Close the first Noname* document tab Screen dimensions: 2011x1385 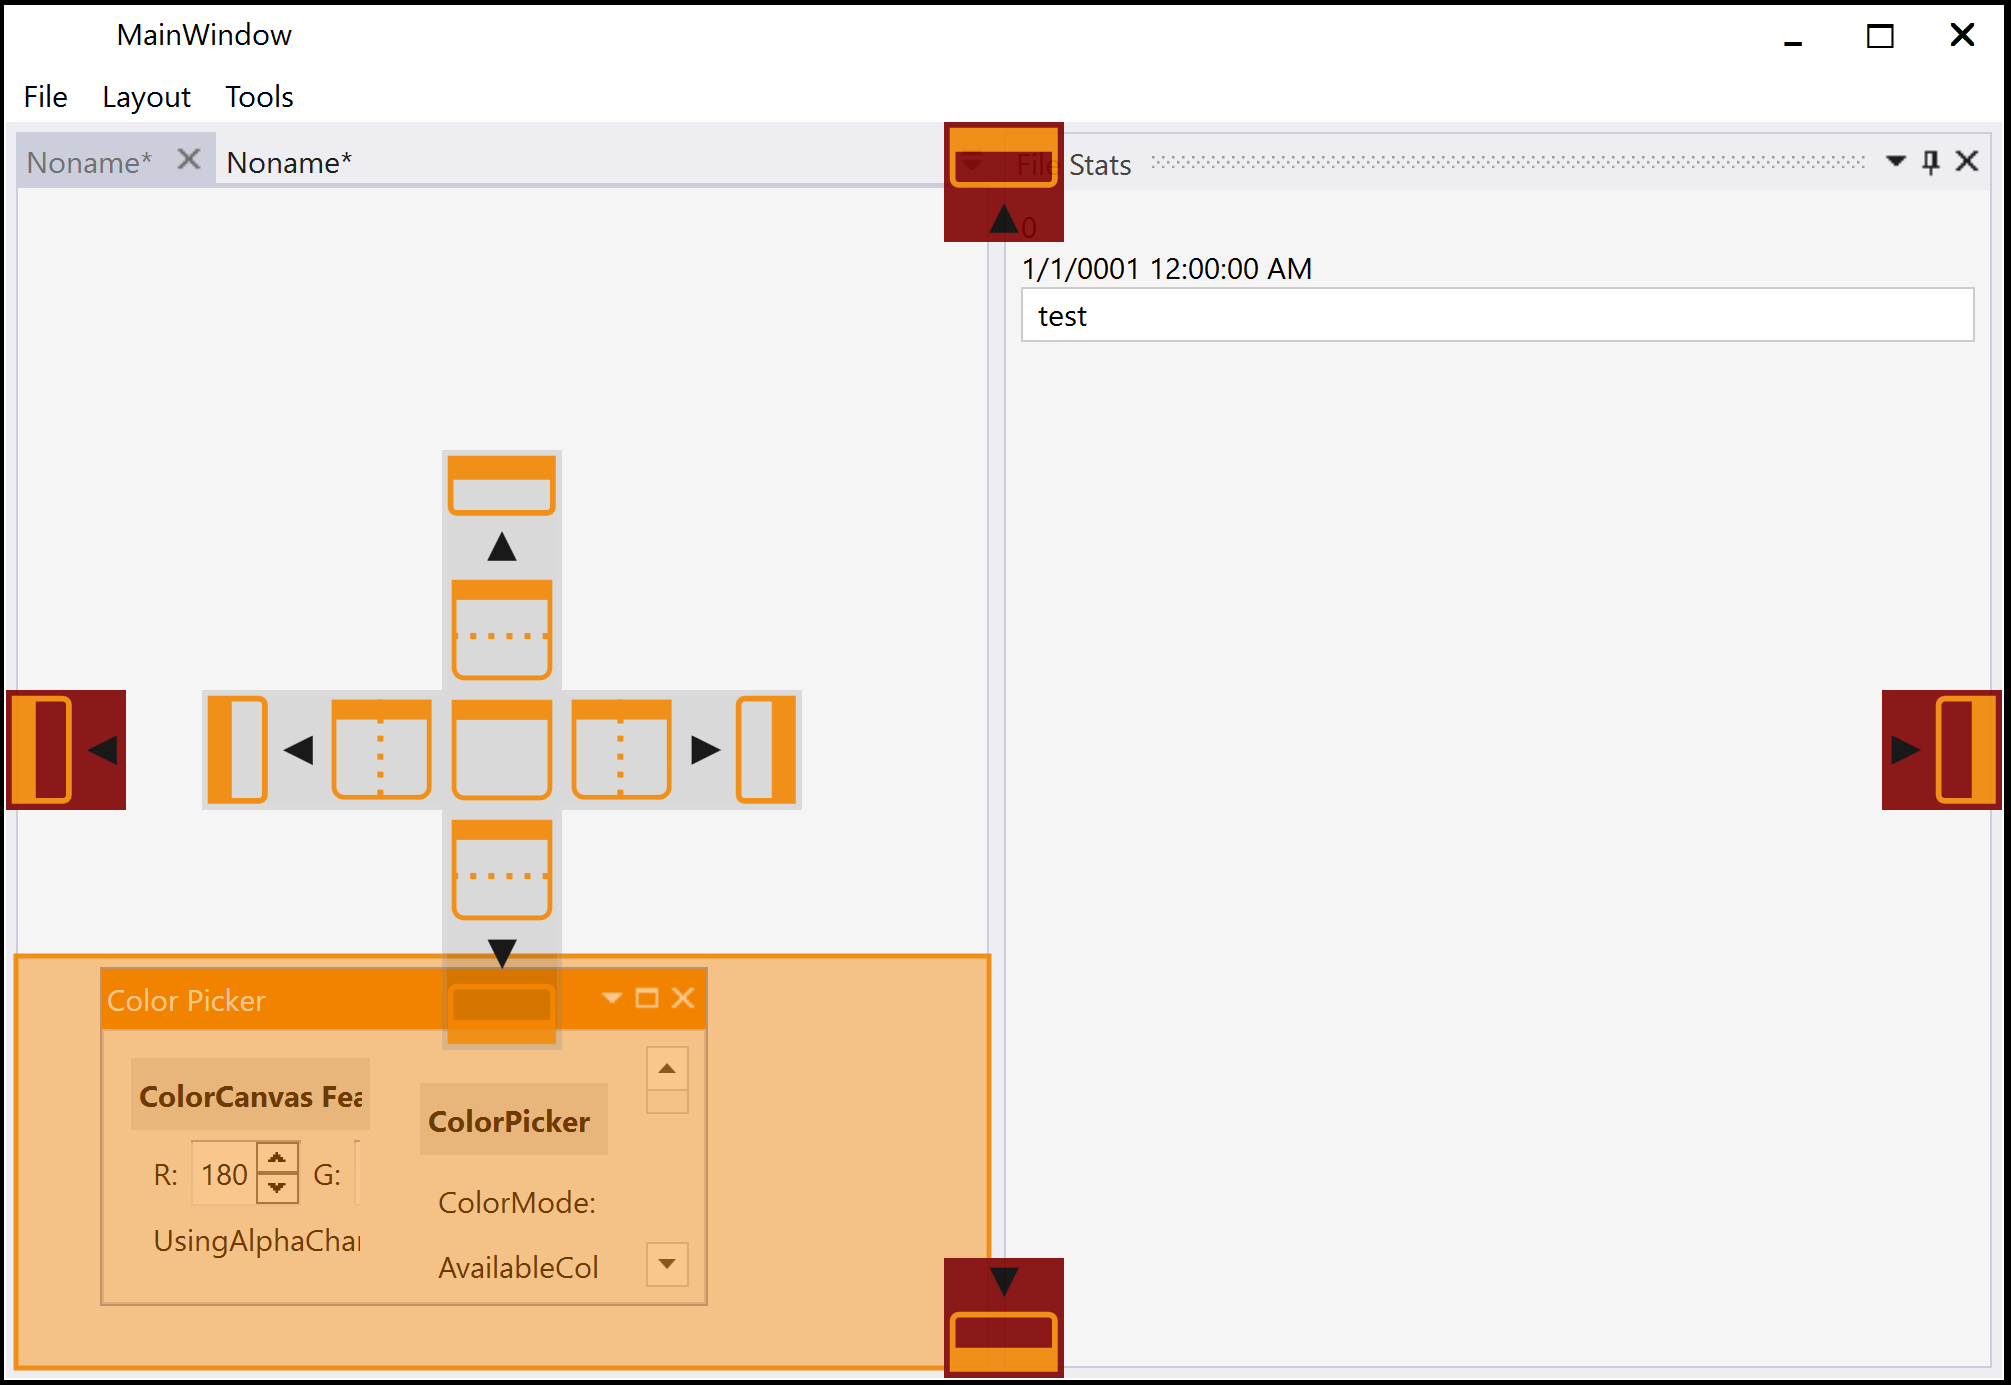[x=188, y=160]
